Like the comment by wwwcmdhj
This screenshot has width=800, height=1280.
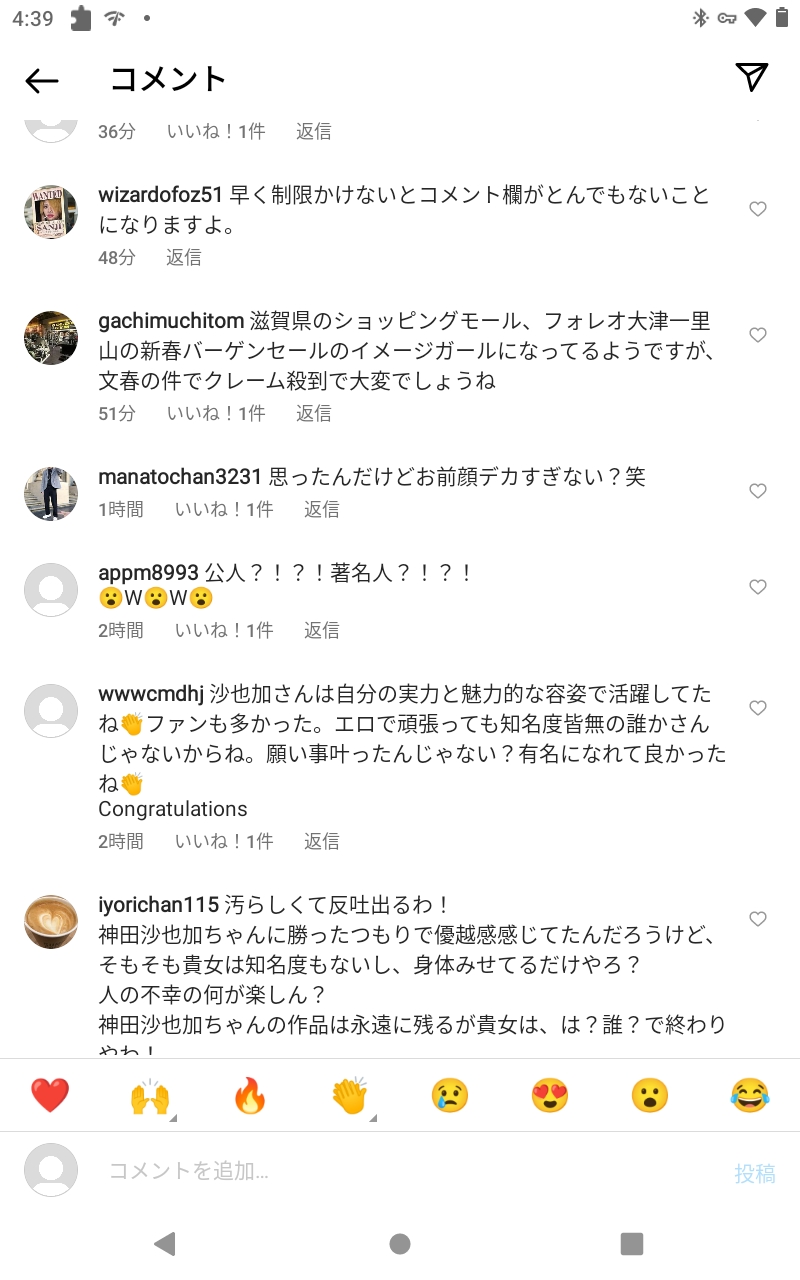(x=758, y=708)
